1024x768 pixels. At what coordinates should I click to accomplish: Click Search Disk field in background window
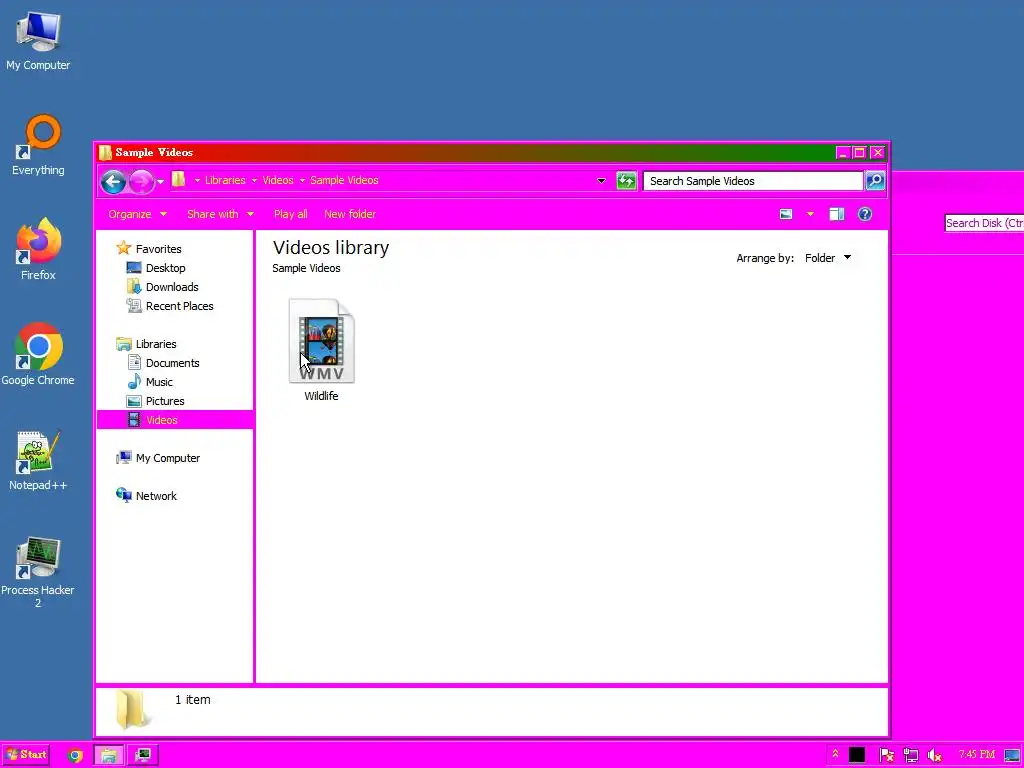[984, 223]
